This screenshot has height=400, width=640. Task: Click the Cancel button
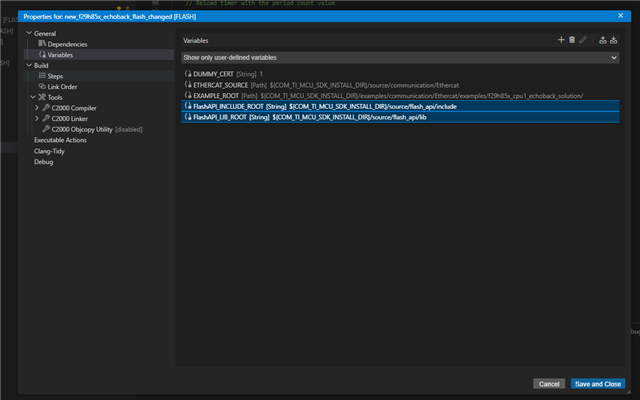click(549, 384)
